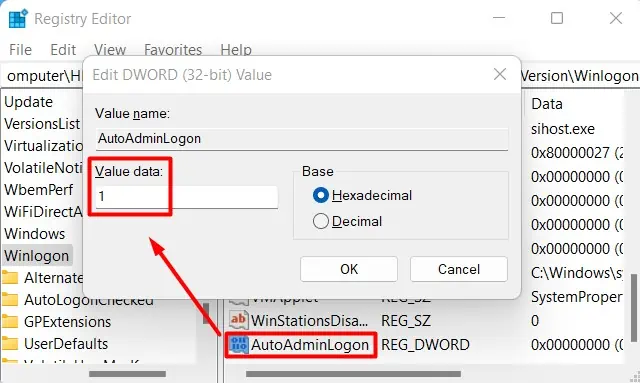Select the Hexadecimal base option

[321, 195]
